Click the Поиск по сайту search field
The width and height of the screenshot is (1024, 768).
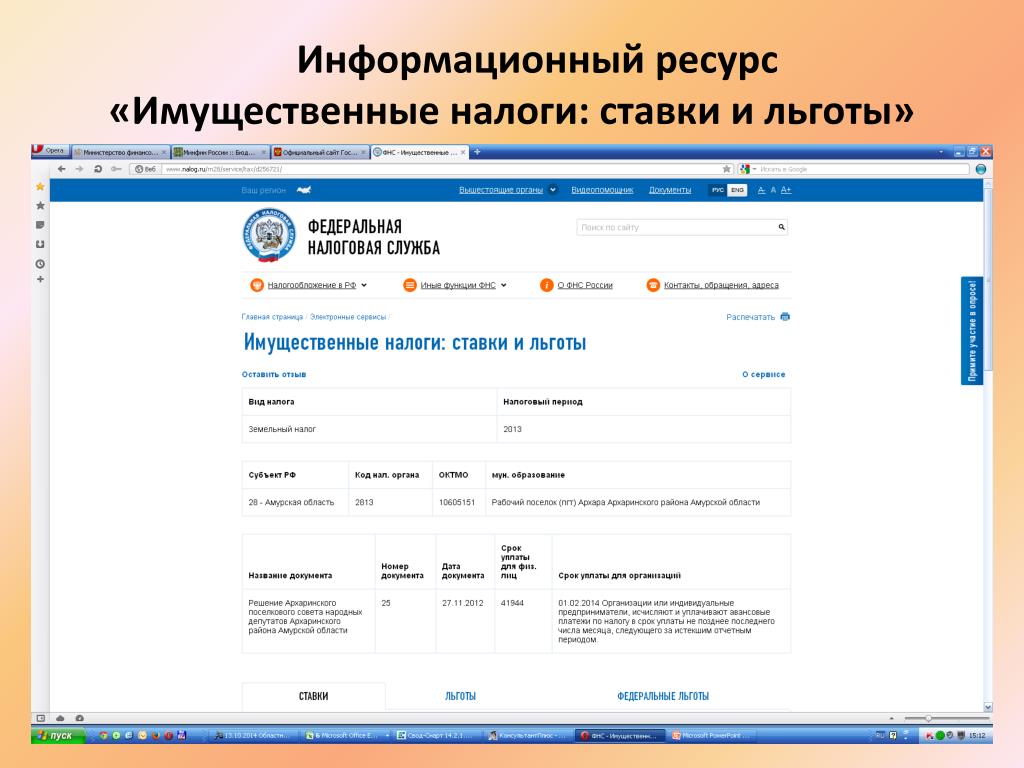(x=675, y=227)
